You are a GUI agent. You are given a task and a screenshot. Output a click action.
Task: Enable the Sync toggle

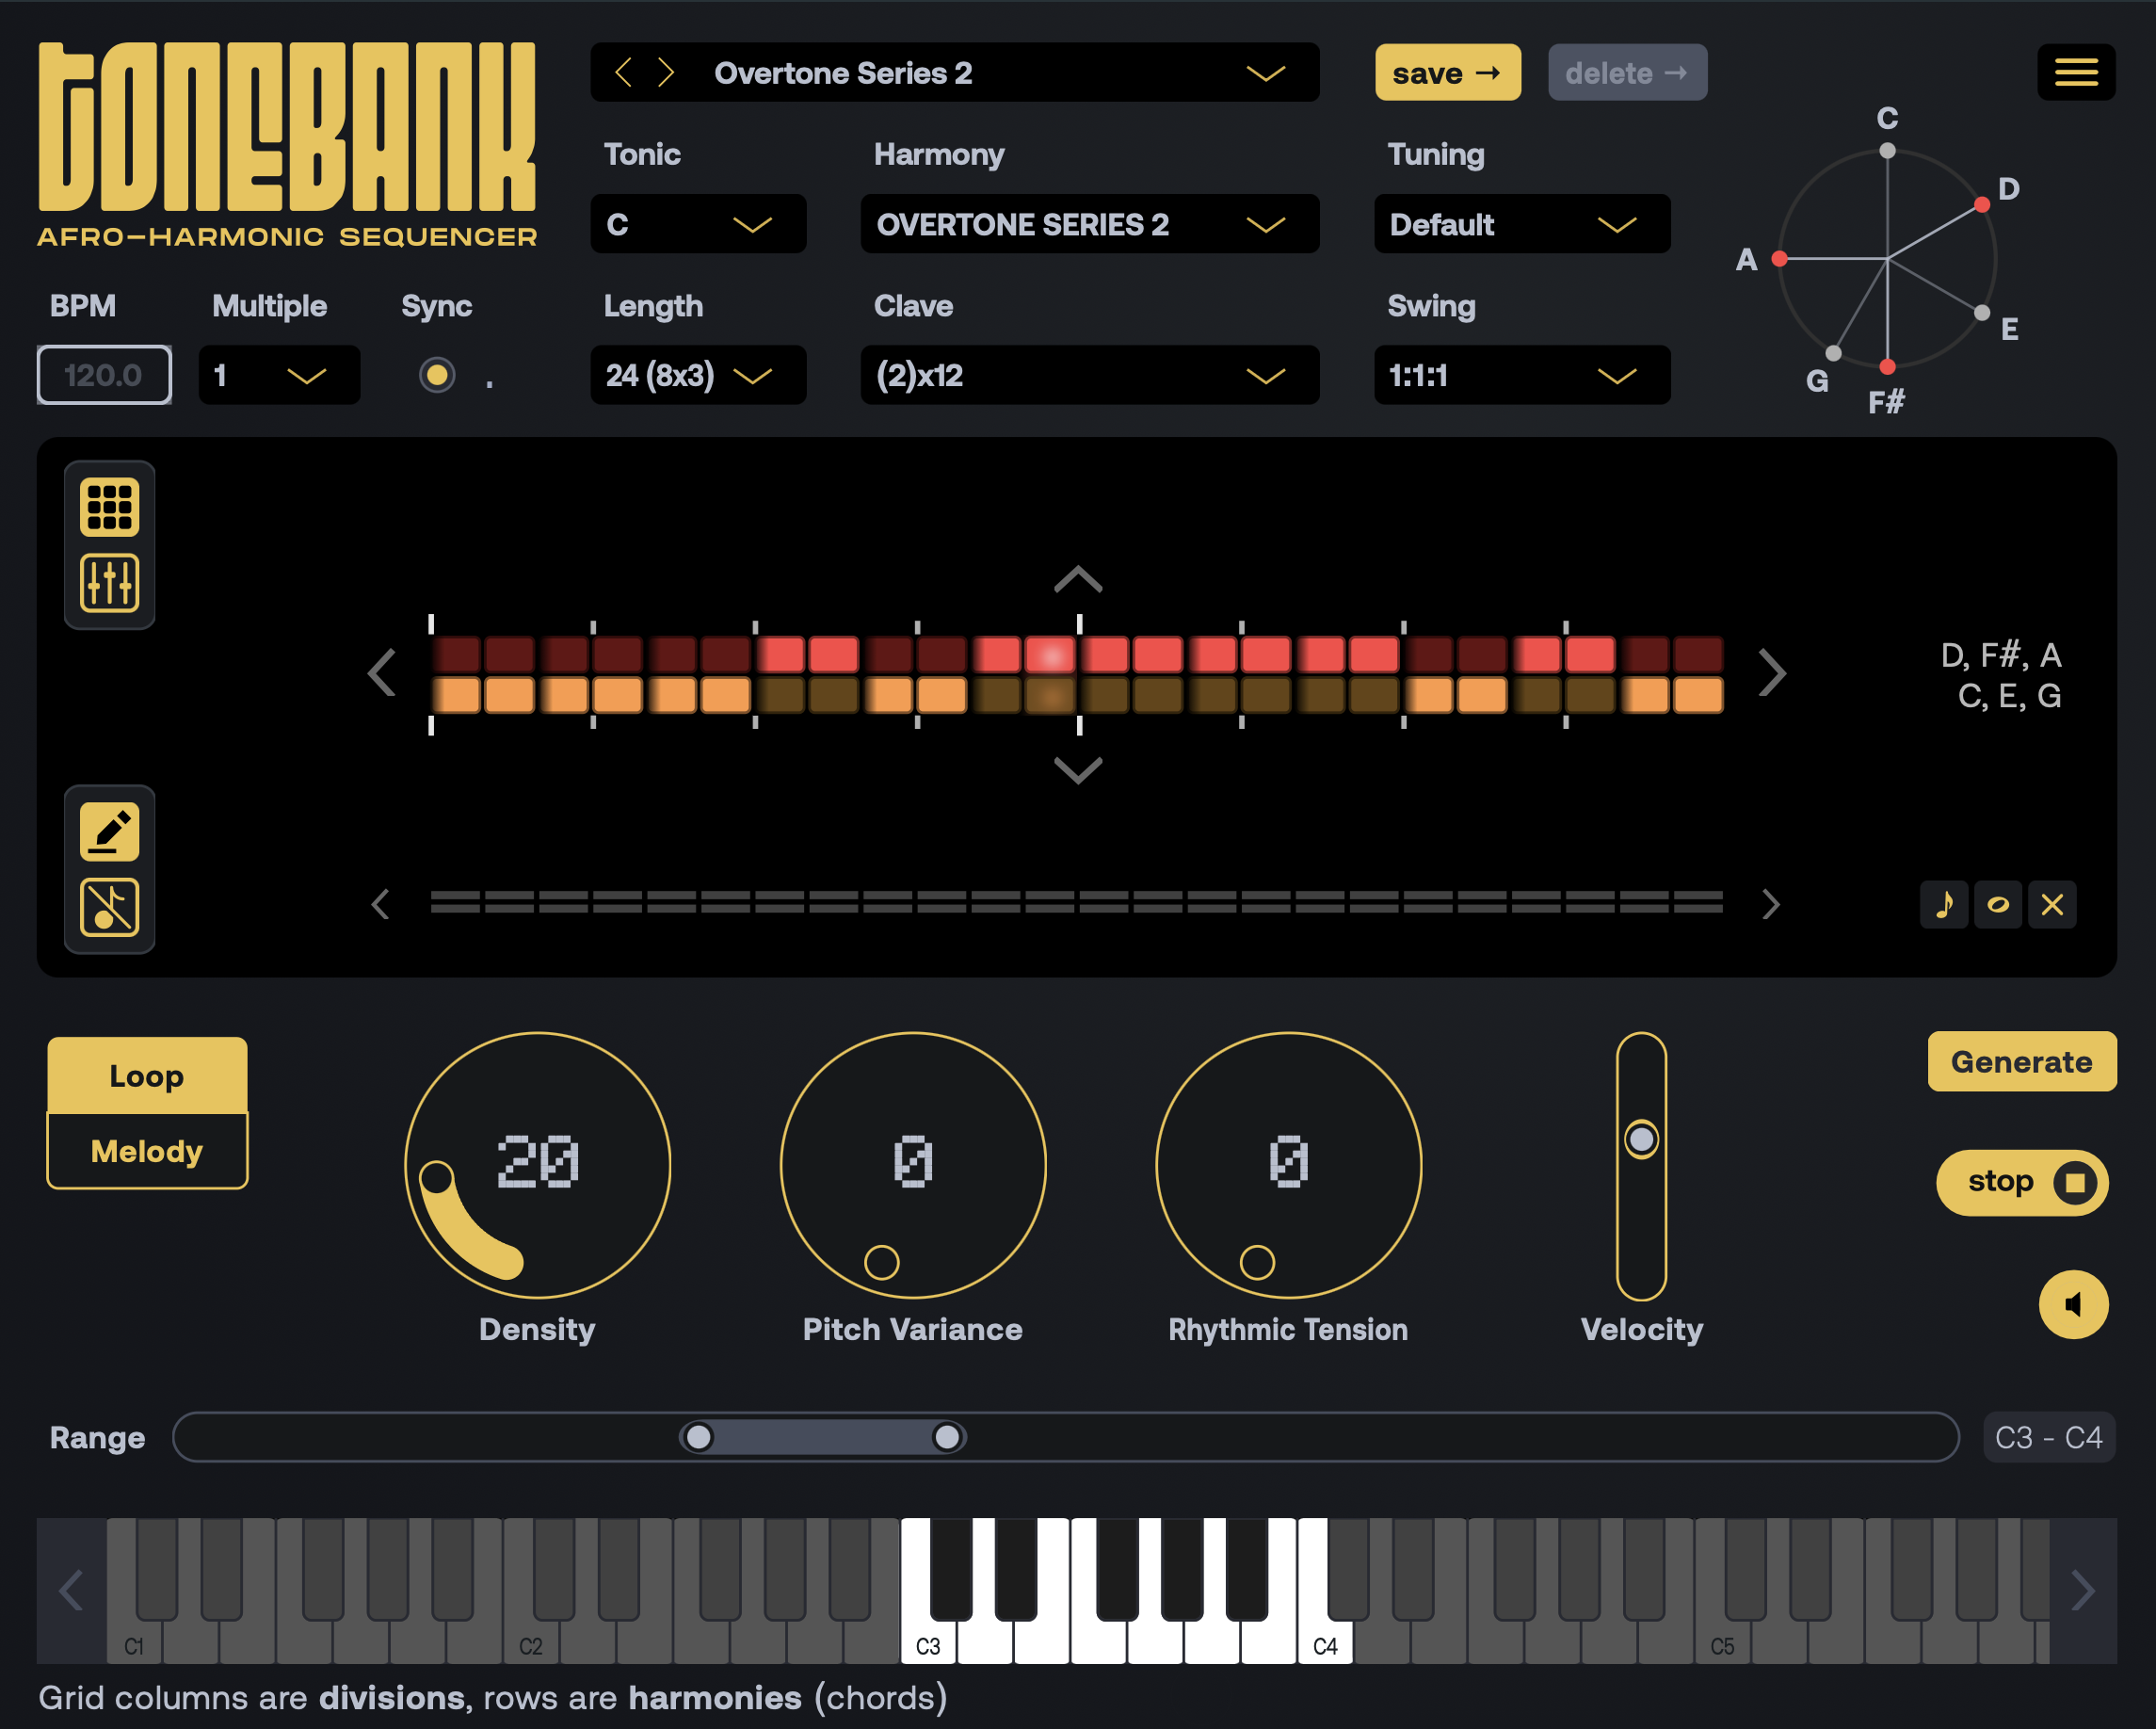(x=437, y=375)
